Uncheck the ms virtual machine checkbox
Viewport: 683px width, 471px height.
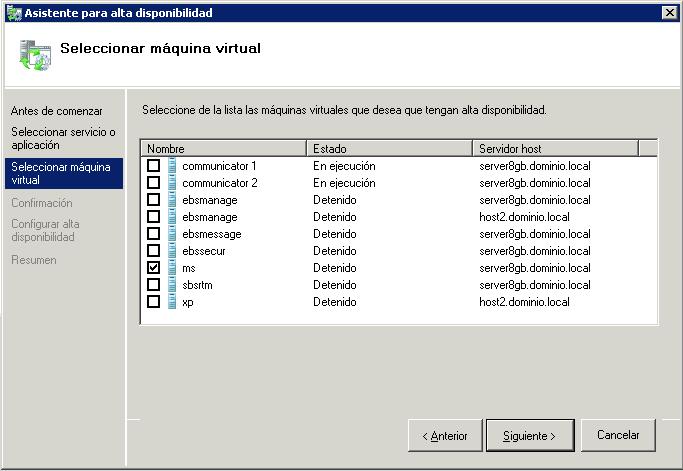tap(153, 268)
